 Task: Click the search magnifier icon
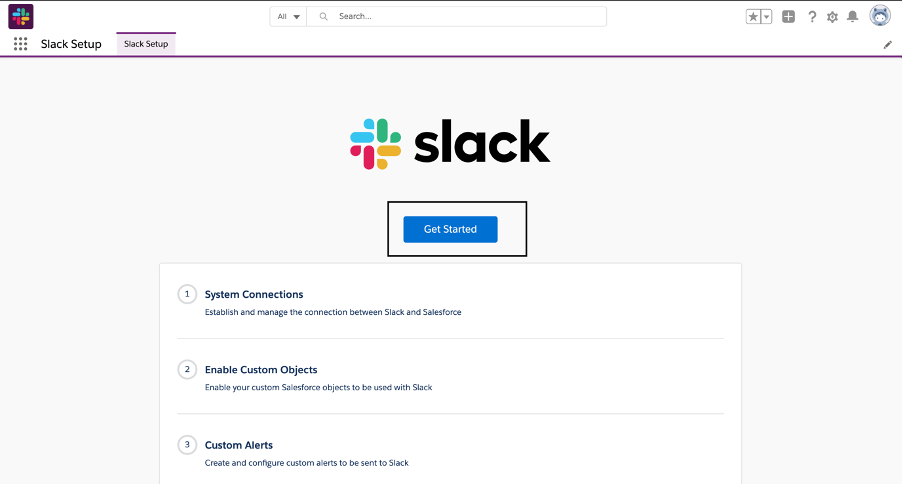(324, 17)
